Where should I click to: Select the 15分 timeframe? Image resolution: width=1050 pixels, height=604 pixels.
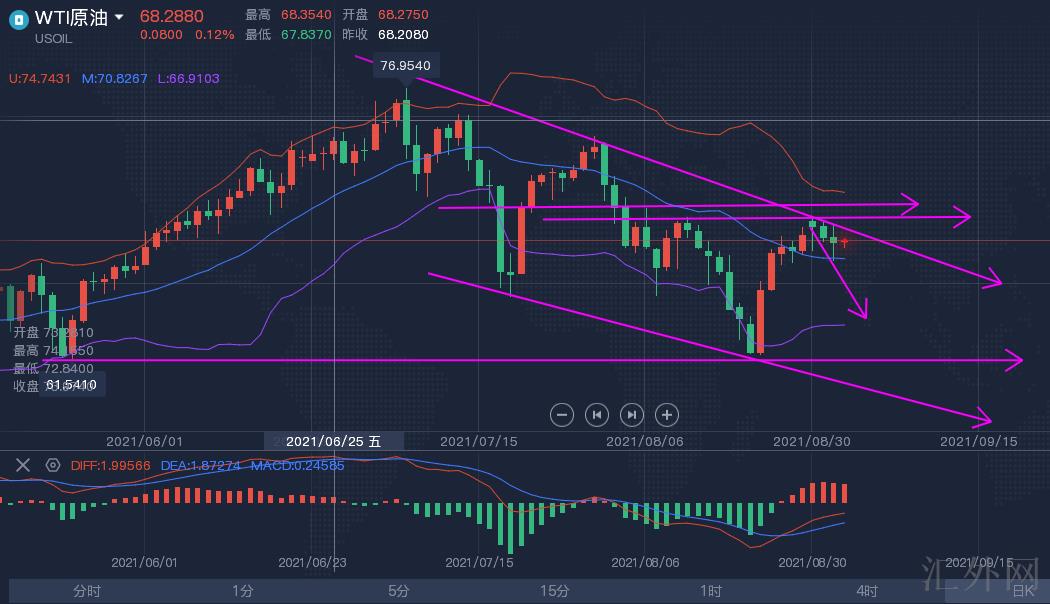point(555,591)
